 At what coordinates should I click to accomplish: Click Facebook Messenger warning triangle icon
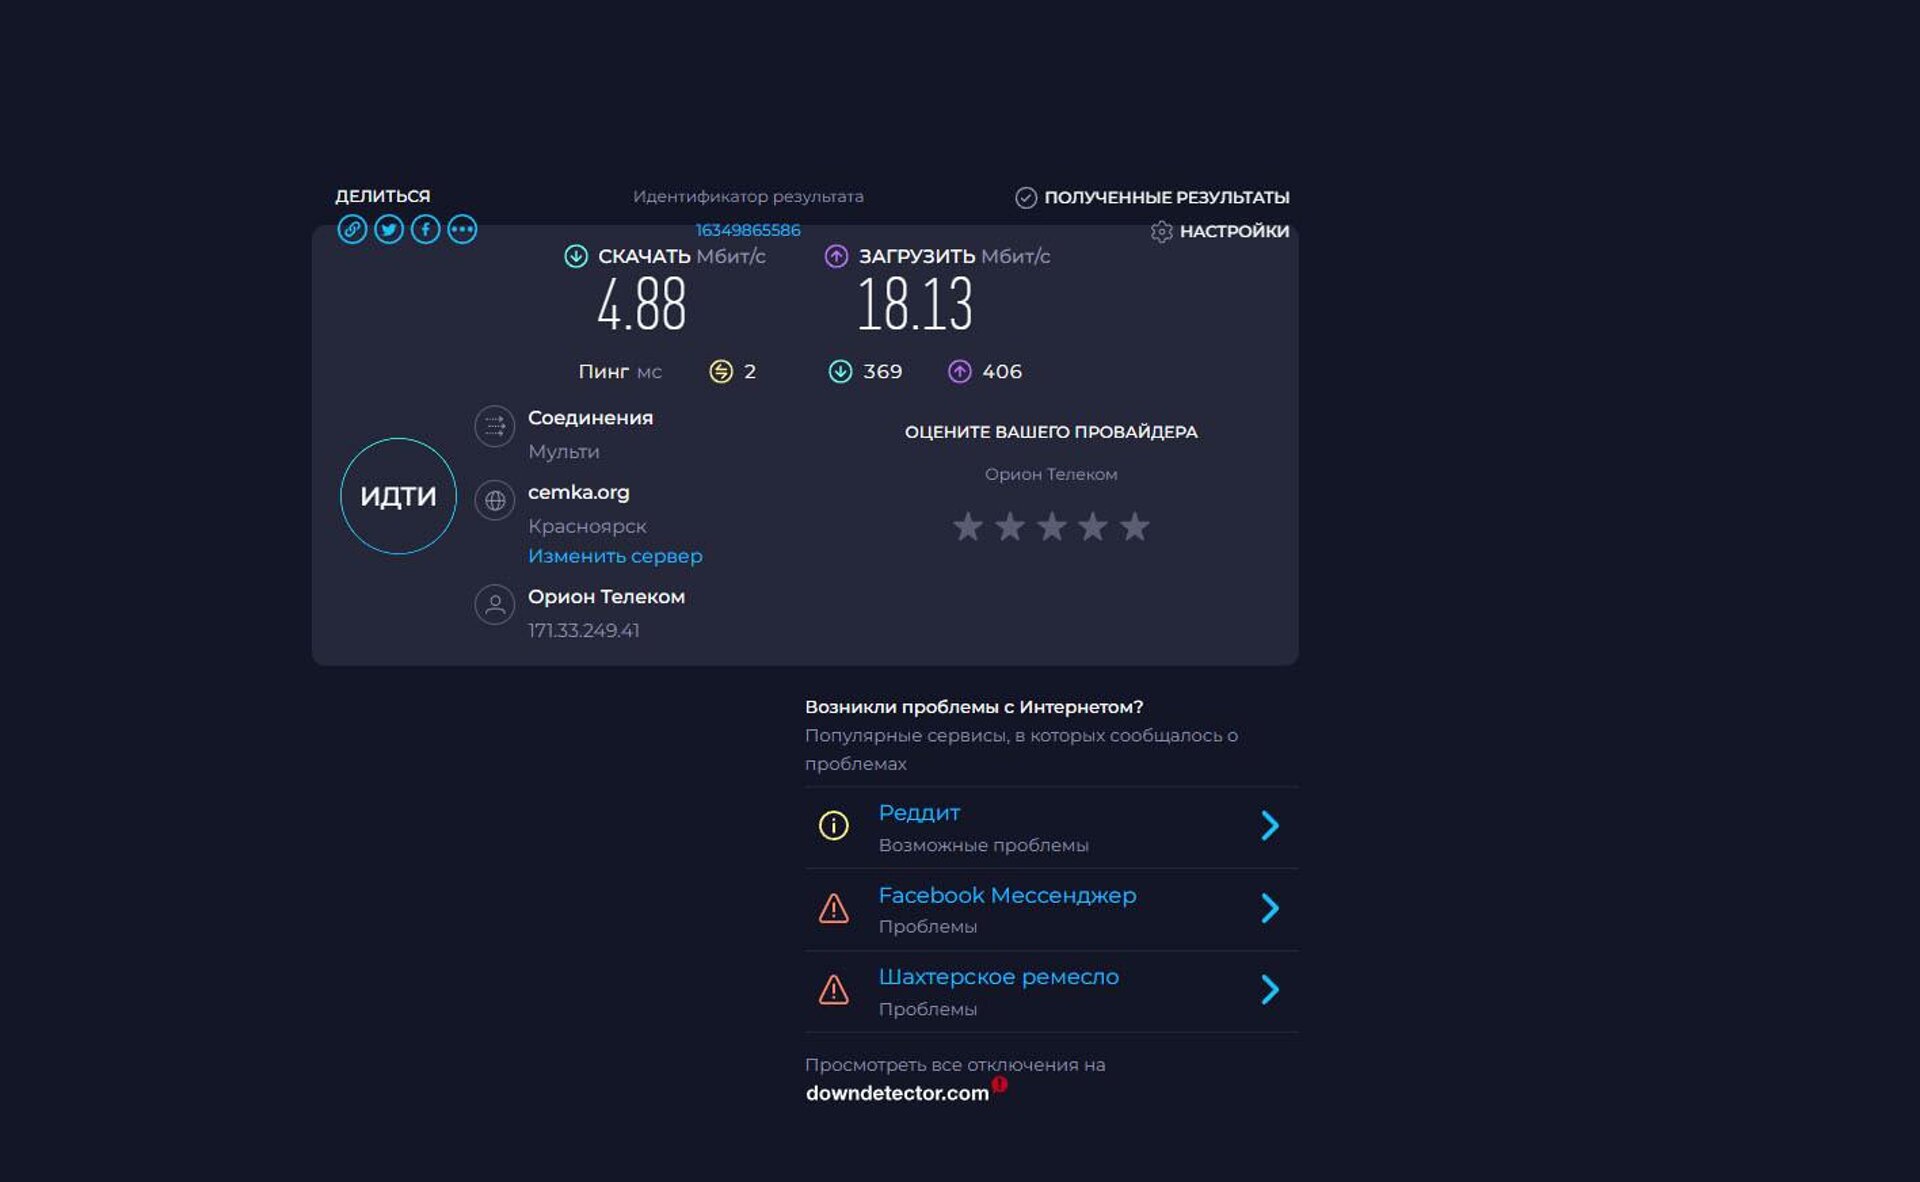(834, 908)
